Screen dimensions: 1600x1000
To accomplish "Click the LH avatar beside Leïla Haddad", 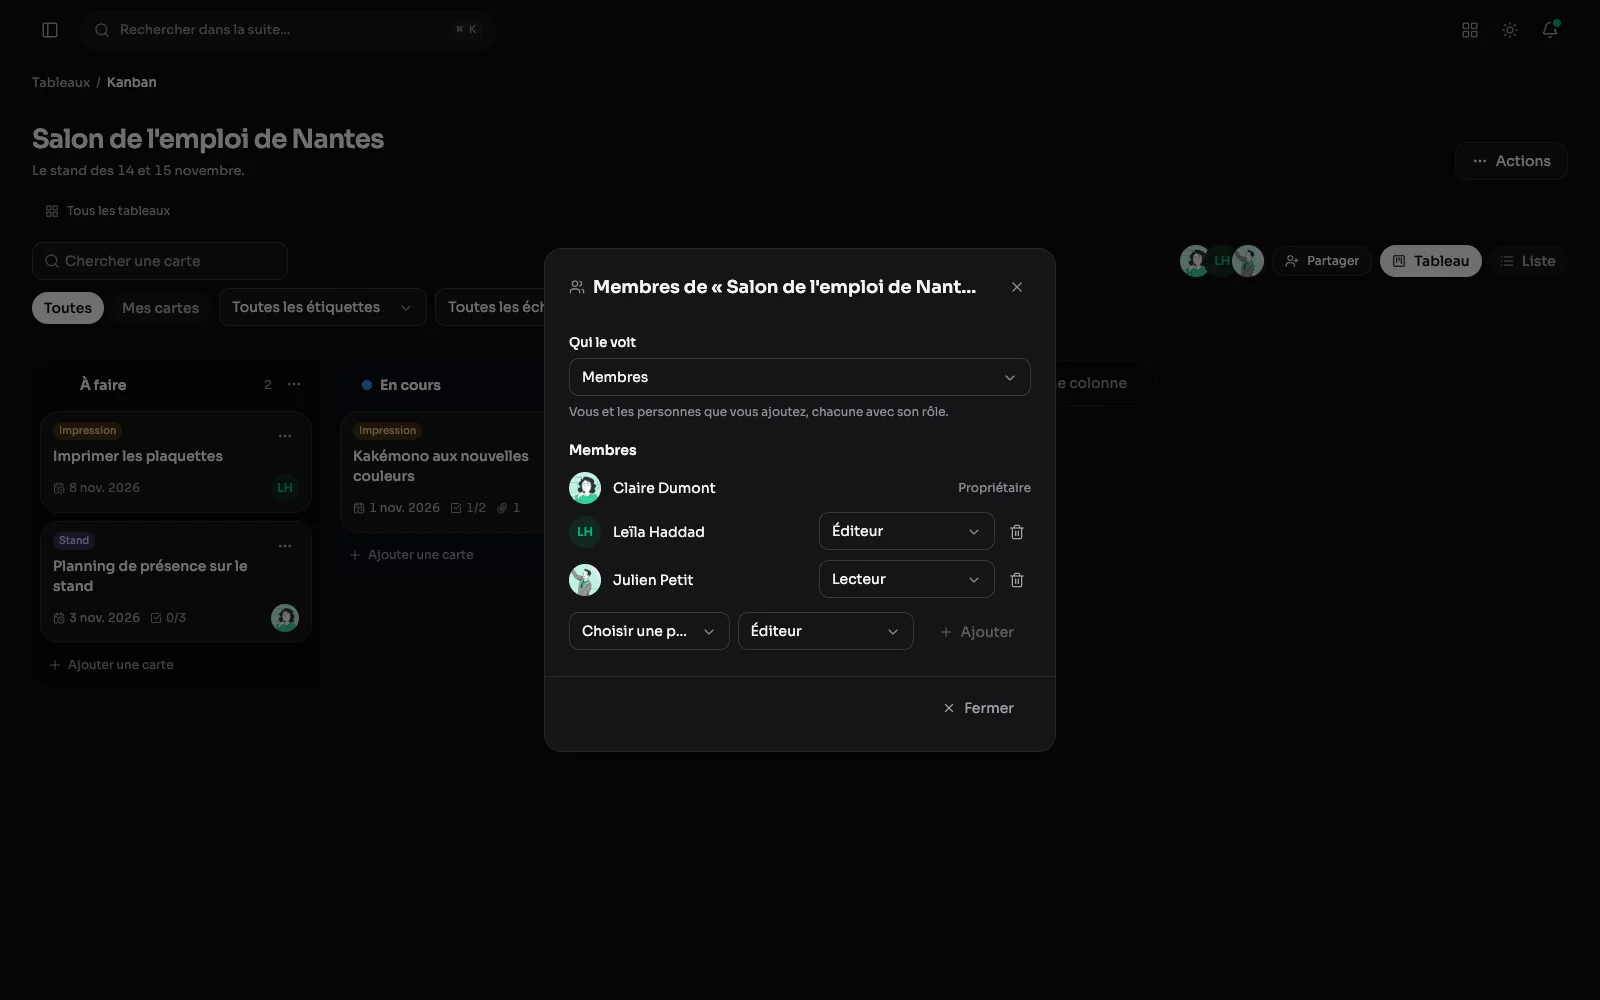I will point(585,532).
